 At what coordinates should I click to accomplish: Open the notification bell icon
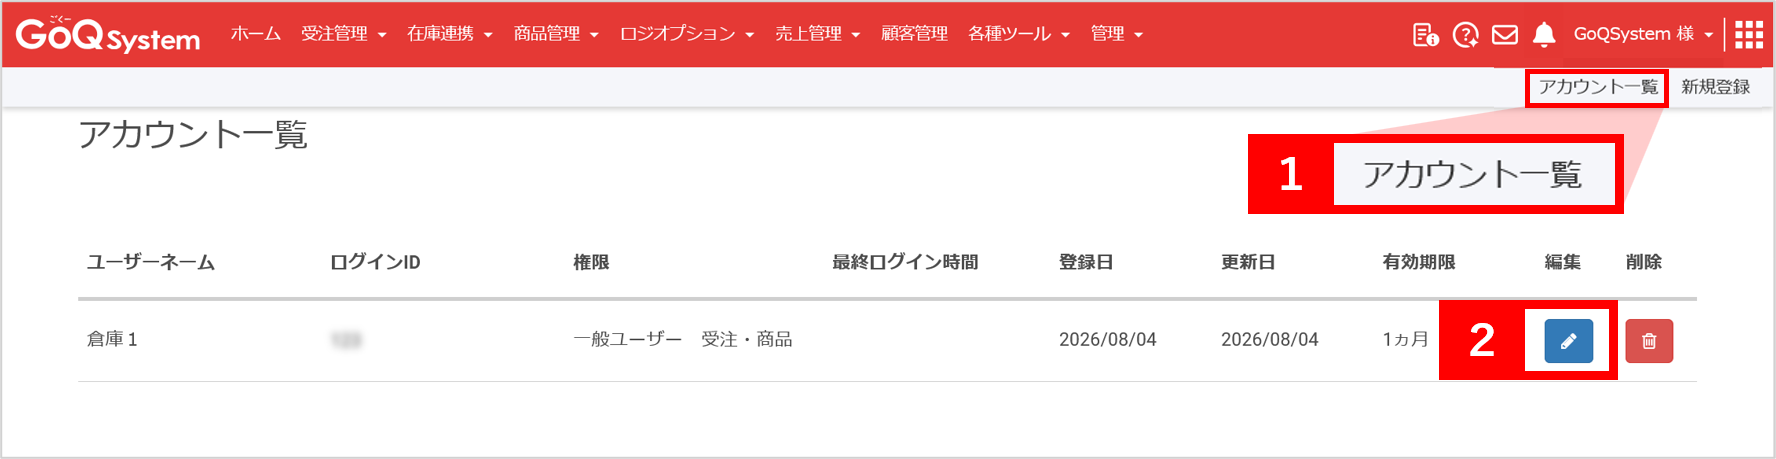(1544, 35)
